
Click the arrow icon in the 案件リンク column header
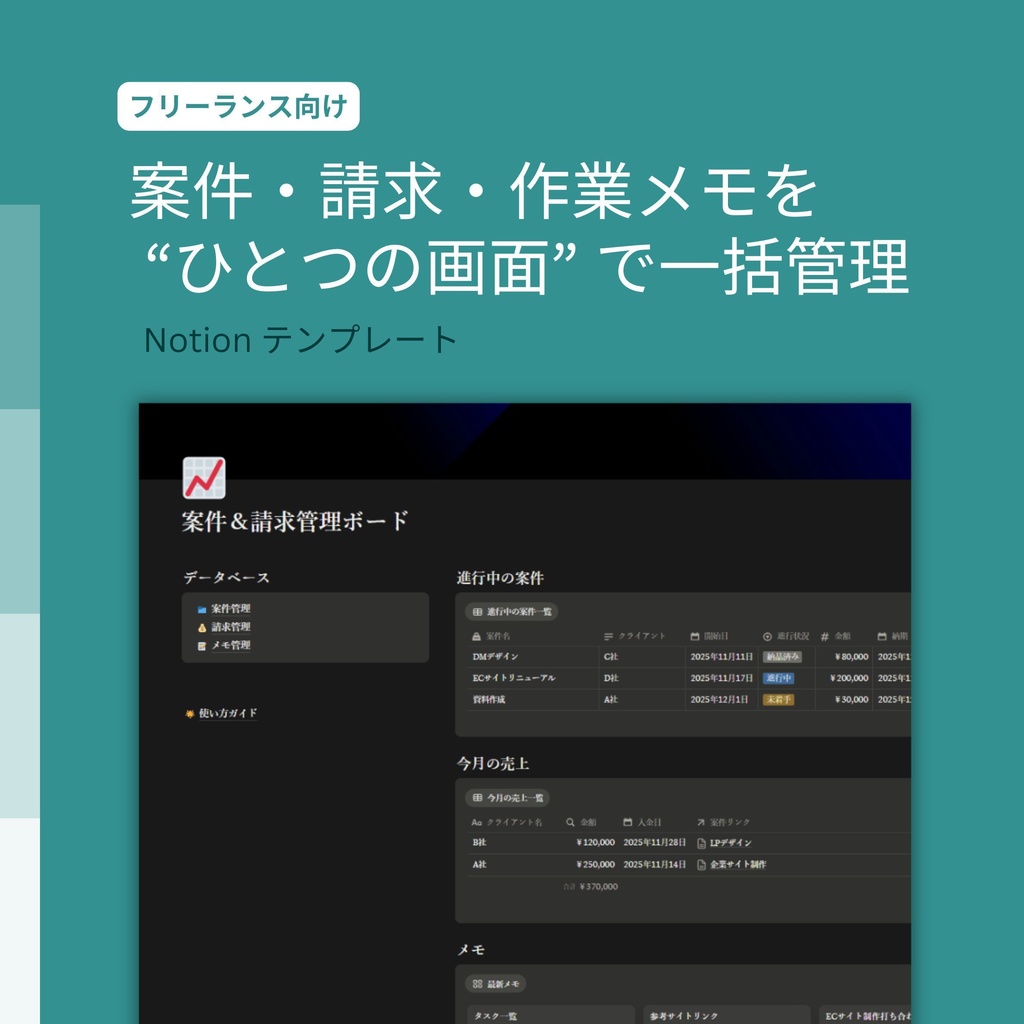tap(700, 821)
